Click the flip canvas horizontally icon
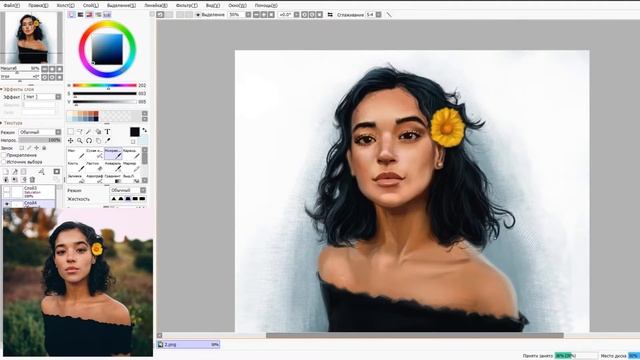The height and width of the screenshot is (360, 640). (x=330, y=15)
